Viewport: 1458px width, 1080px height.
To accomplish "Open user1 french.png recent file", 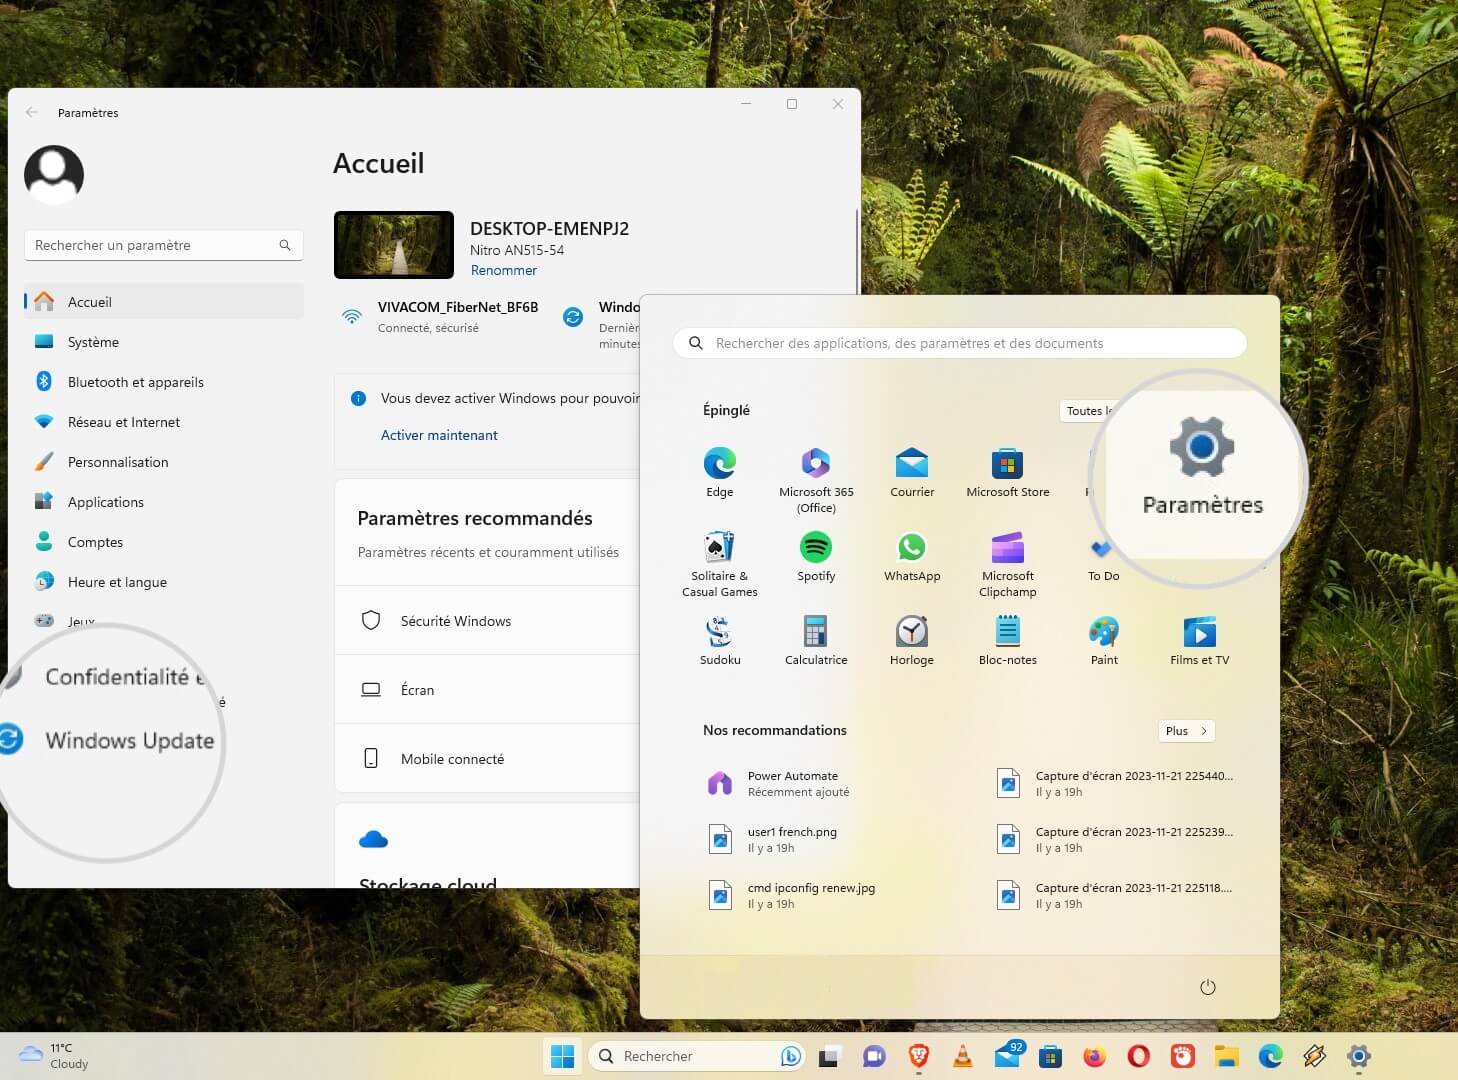I will point(772,839).
